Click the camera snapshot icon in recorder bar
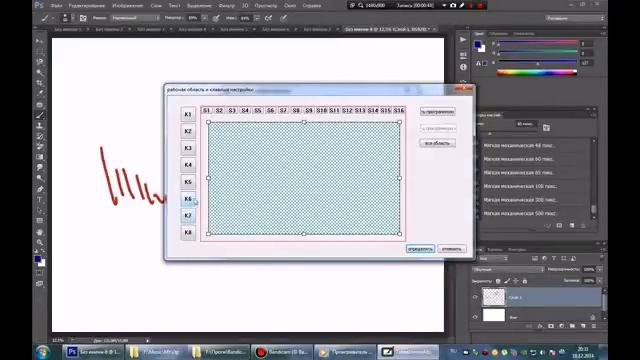This screenshot has width=640, height=360. pyautogui.click(x=453, y=5)
